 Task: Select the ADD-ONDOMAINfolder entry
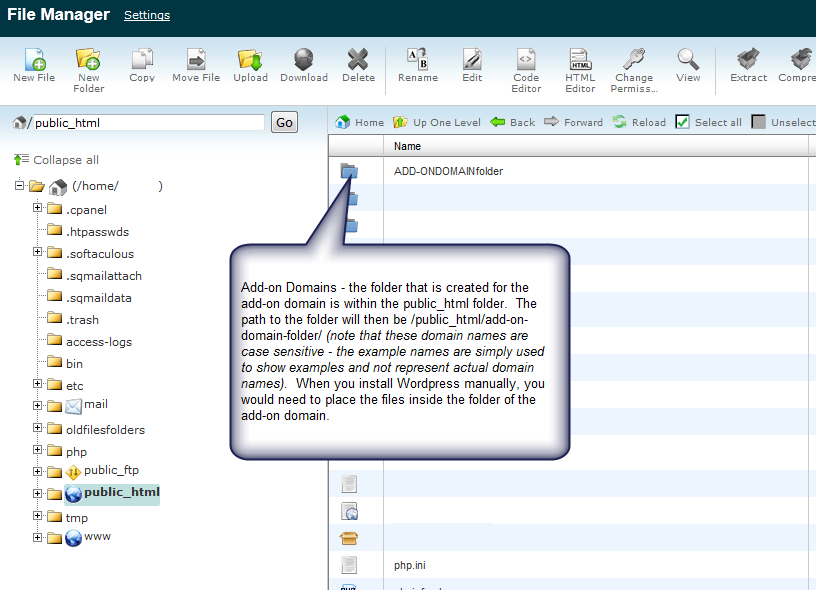coord(448,171)
